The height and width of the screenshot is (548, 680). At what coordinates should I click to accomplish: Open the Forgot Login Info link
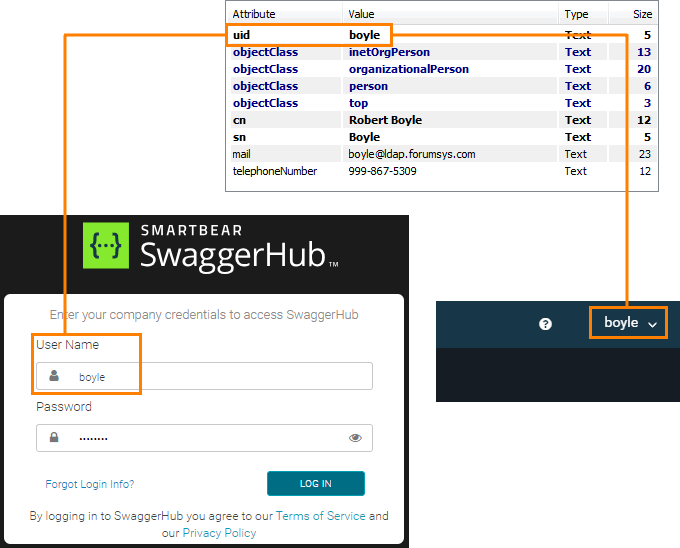90,484
